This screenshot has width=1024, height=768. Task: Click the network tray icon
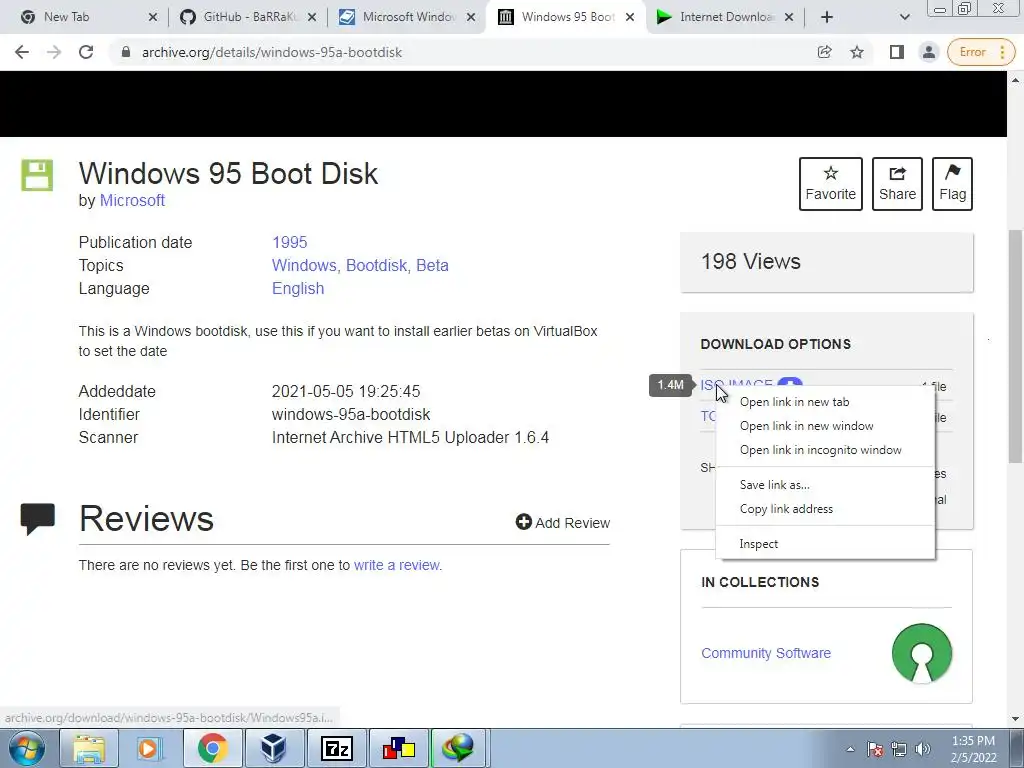coord(899,750)
